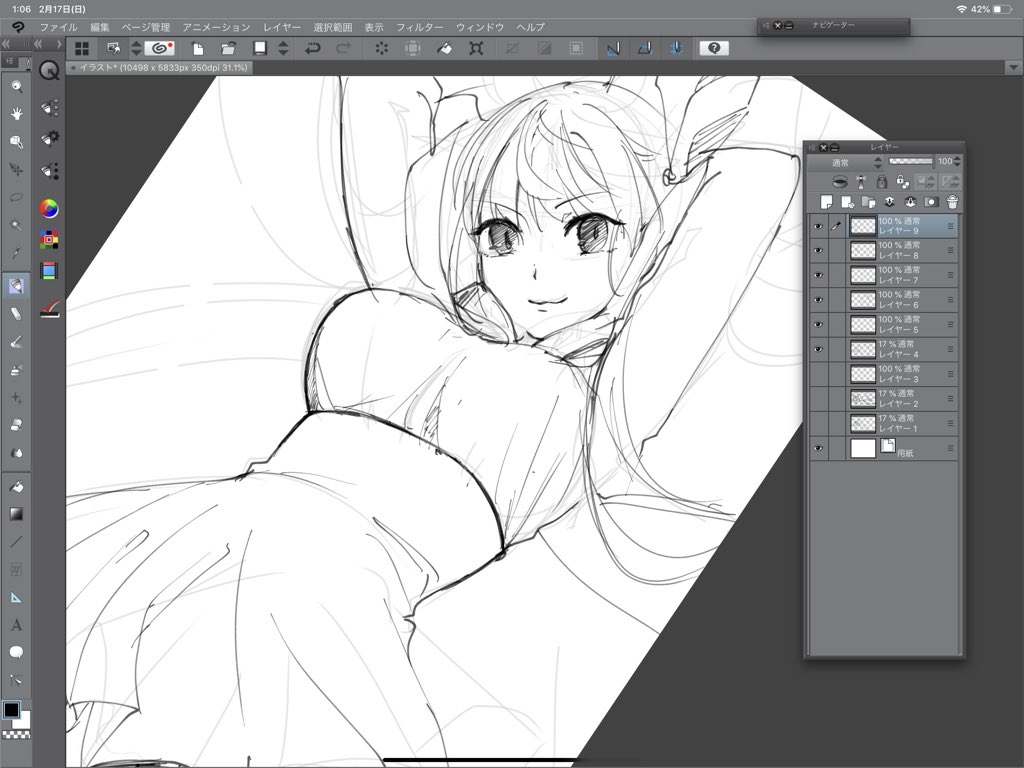
Task: Select the Blend droplet tool
Action: click(x=16, y=453)
